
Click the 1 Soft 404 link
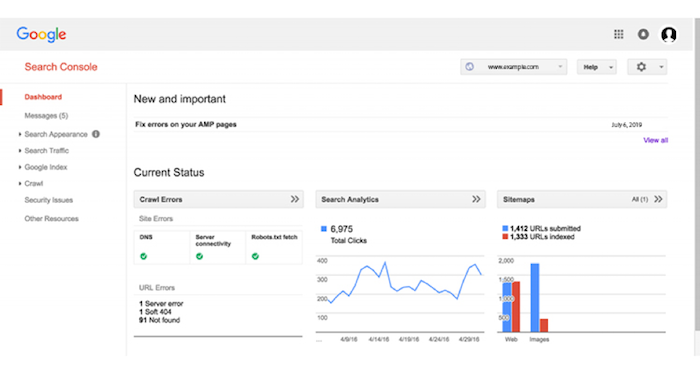tap(155, 312)
